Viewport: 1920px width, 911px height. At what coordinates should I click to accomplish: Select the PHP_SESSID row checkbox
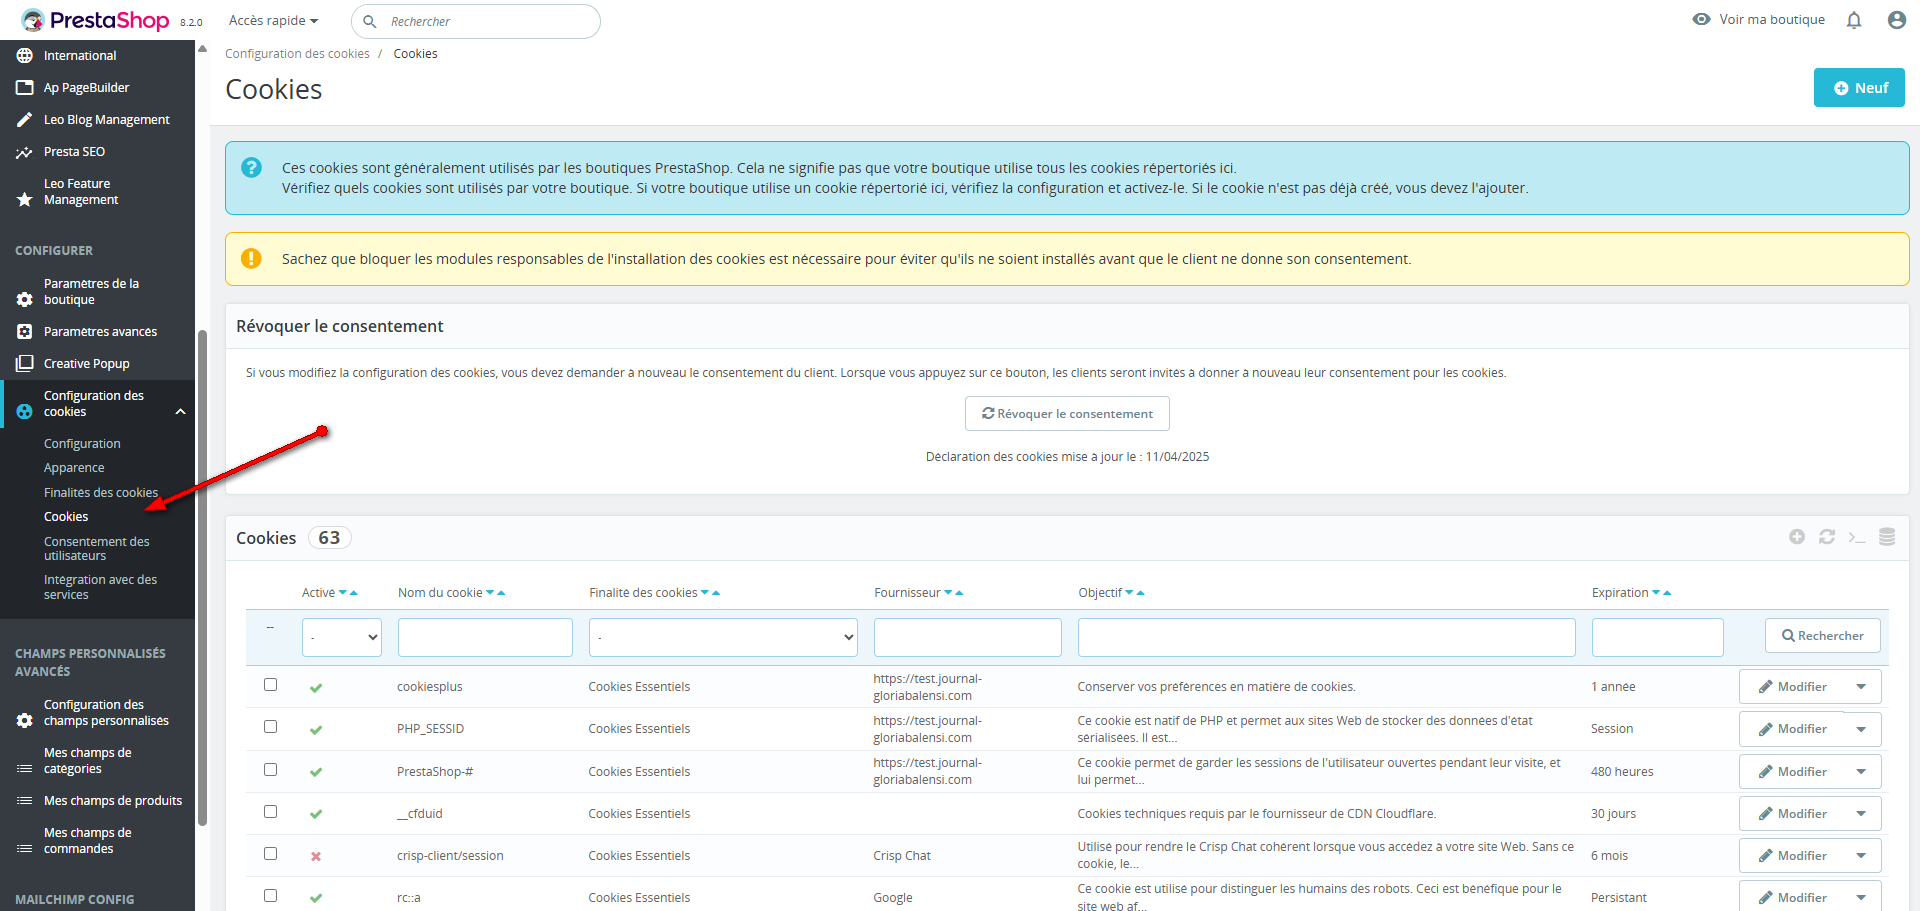tap(270, 727)
